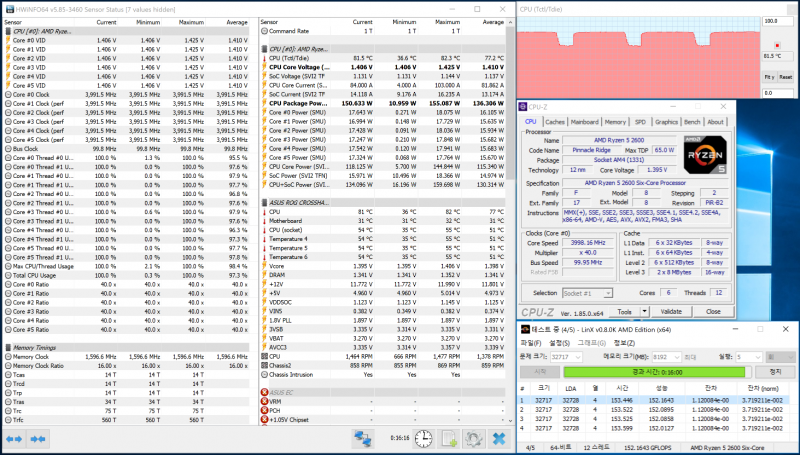Click the CPU-Z Tools button
The height and width of the screenshot is (455, 800).
[x=624, y=312]
